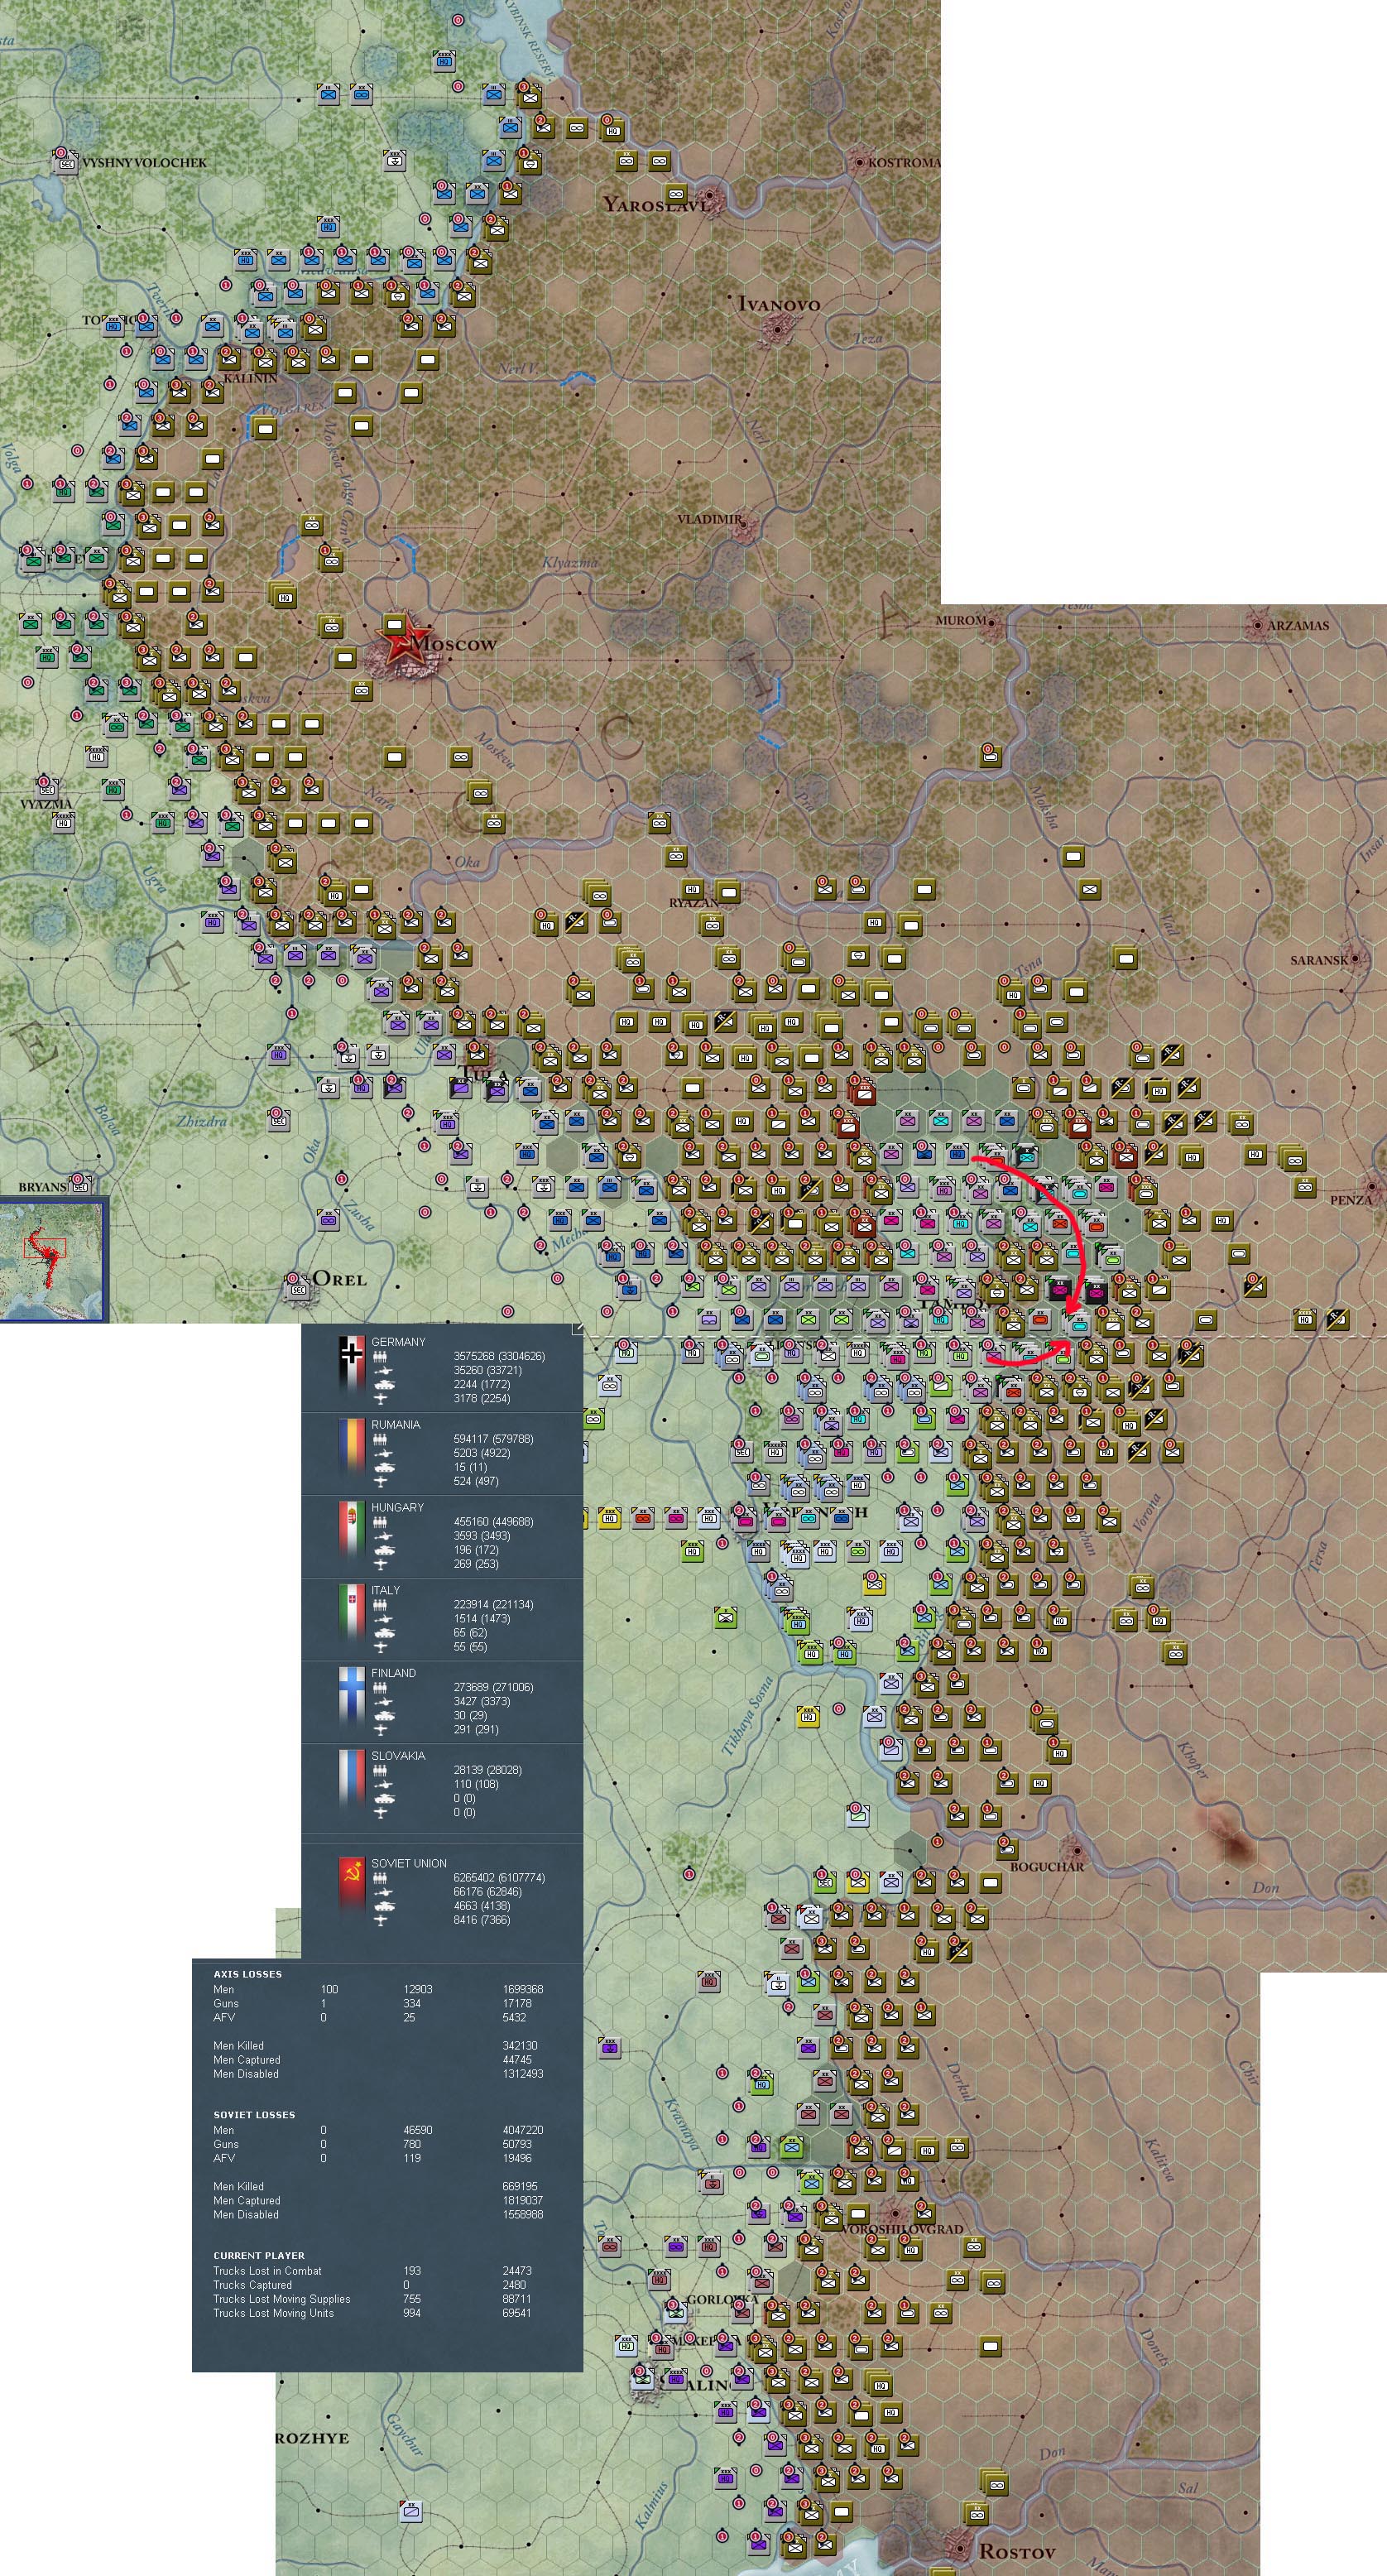Click "Trucks Captured" row label

[x=252, y=2285]
